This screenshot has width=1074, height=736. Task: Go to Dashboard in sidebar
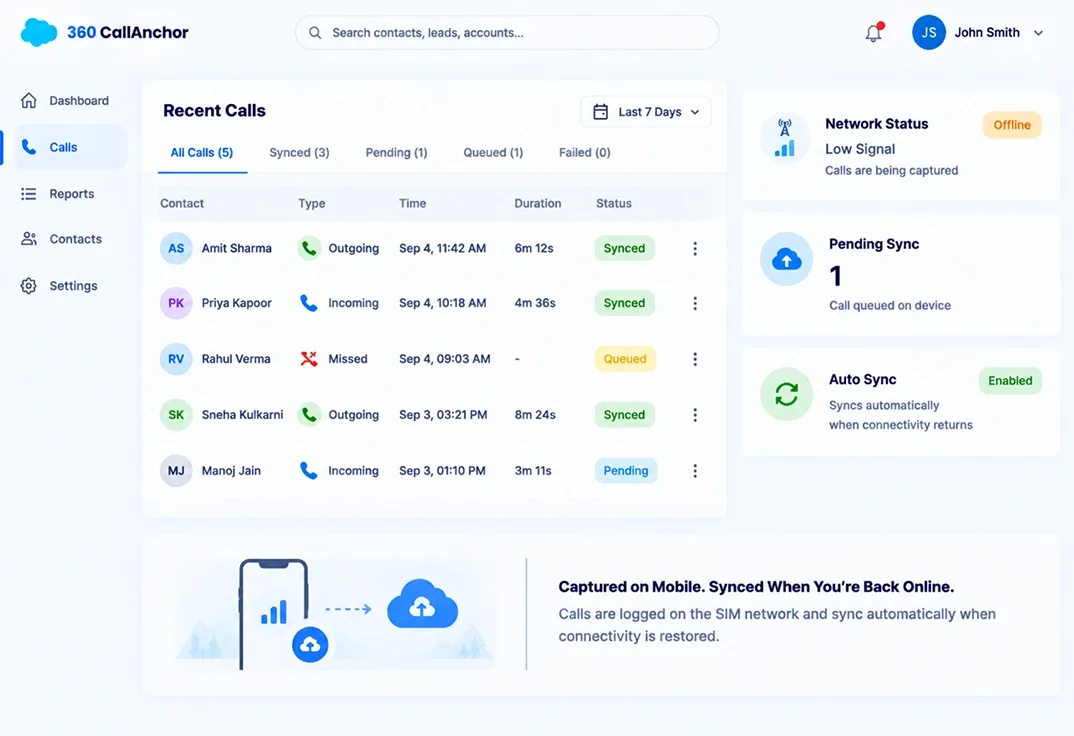coord(71,101)
